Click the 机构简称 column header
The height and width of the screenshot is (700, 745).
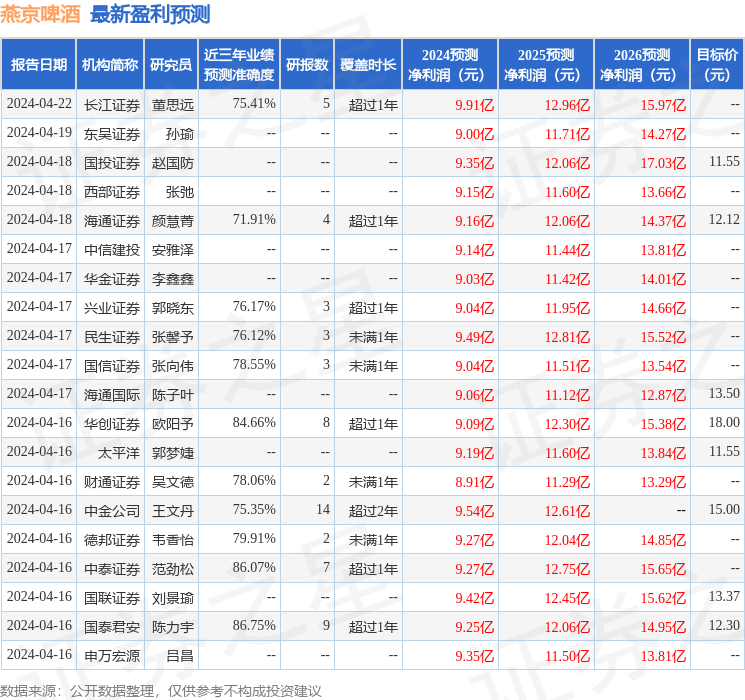coord(110,65)
